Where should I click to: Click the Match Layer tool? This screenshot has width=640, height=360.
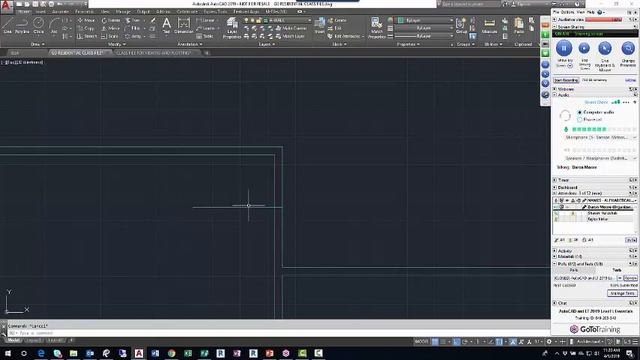coord(290,36)
